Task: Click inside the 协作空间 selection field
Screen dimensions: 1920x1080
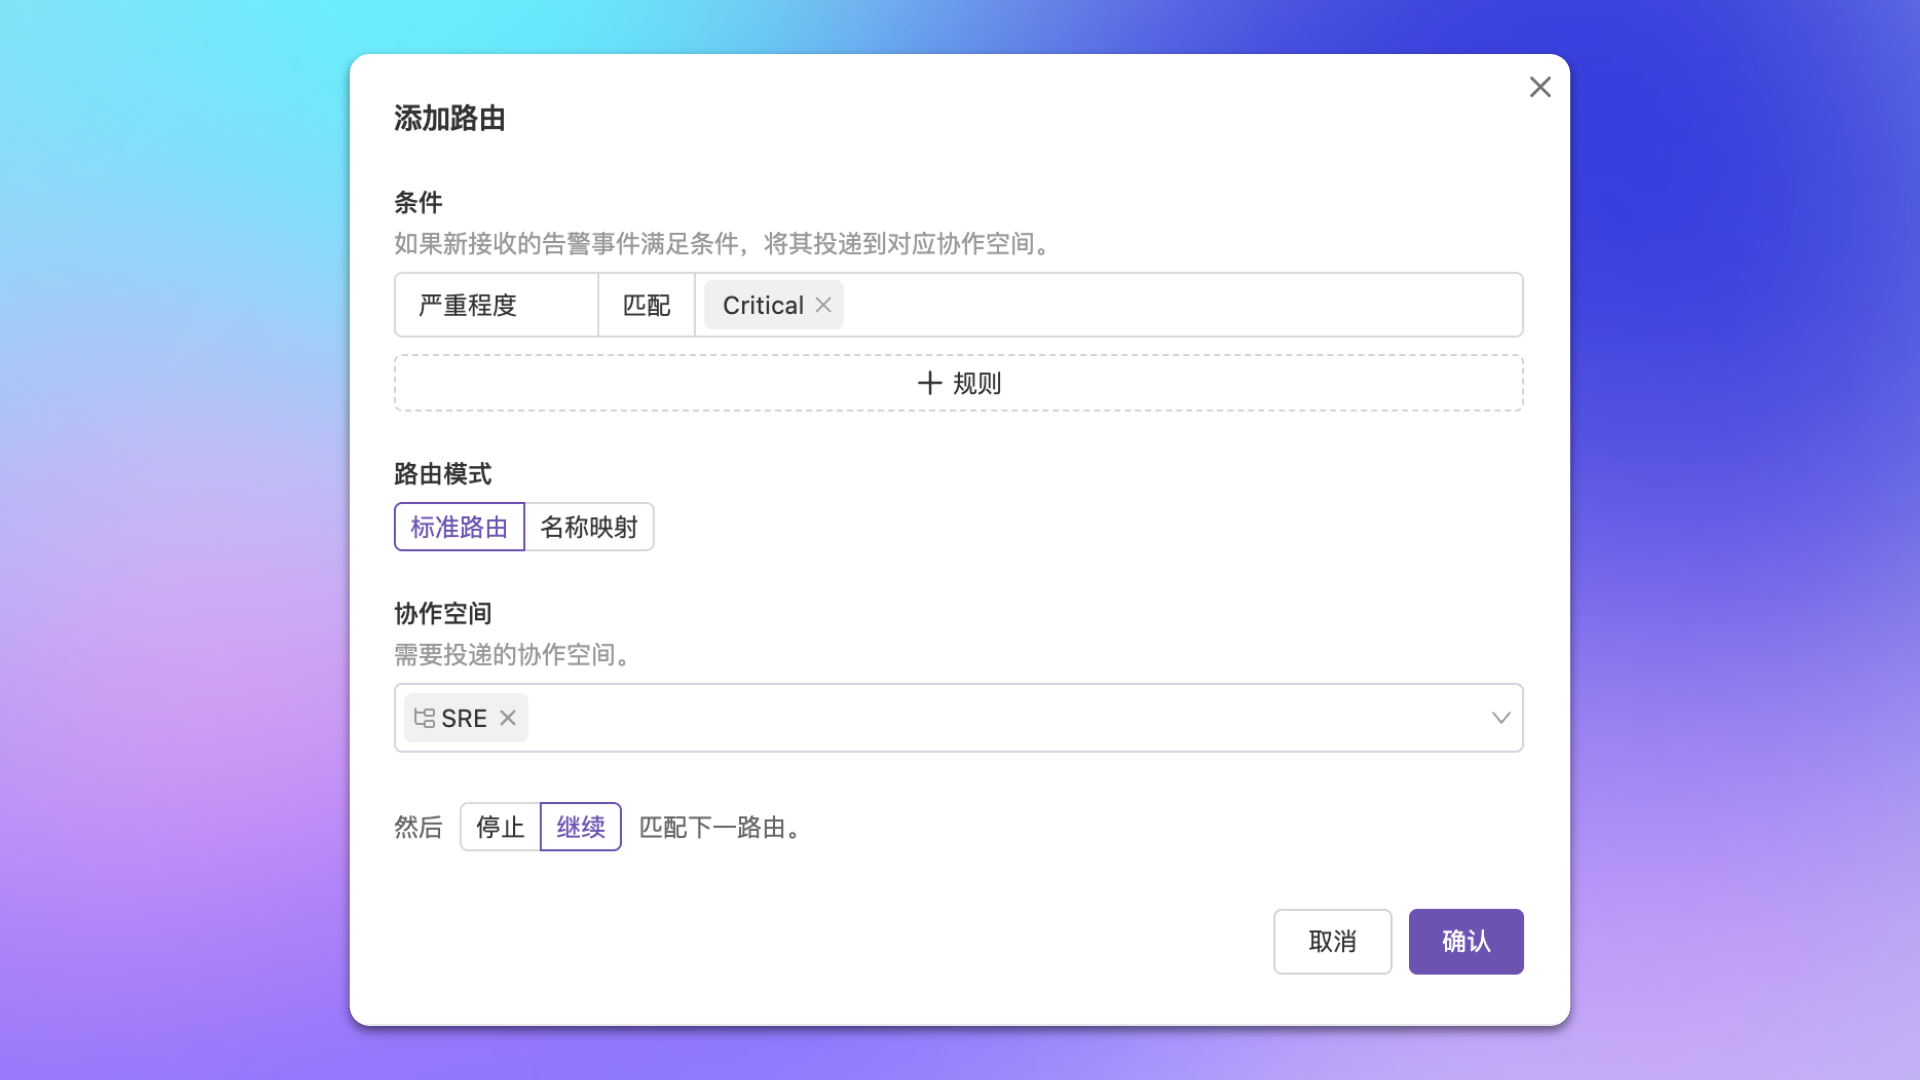Action: tap(1000, 718)
